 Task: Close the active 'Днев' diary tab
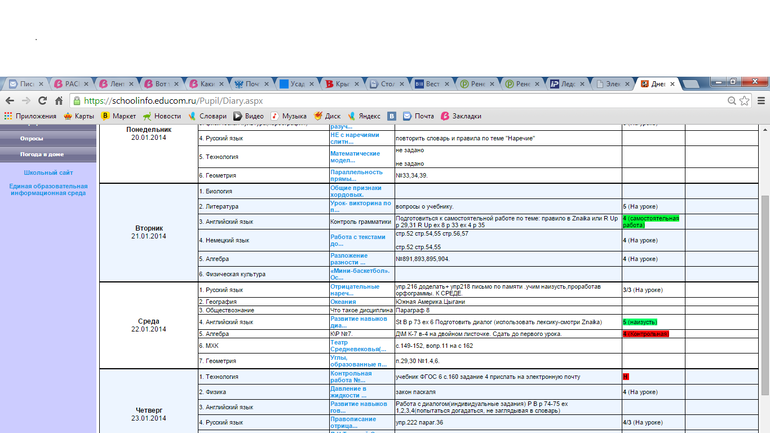(672, 84)
